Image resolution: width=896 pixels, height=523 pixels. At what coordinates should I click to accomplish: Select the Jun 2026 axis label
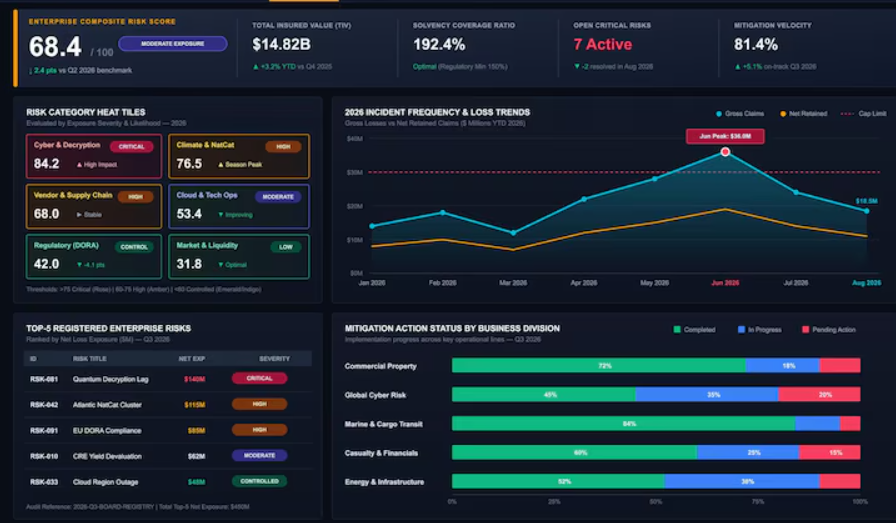pos(725,283)
